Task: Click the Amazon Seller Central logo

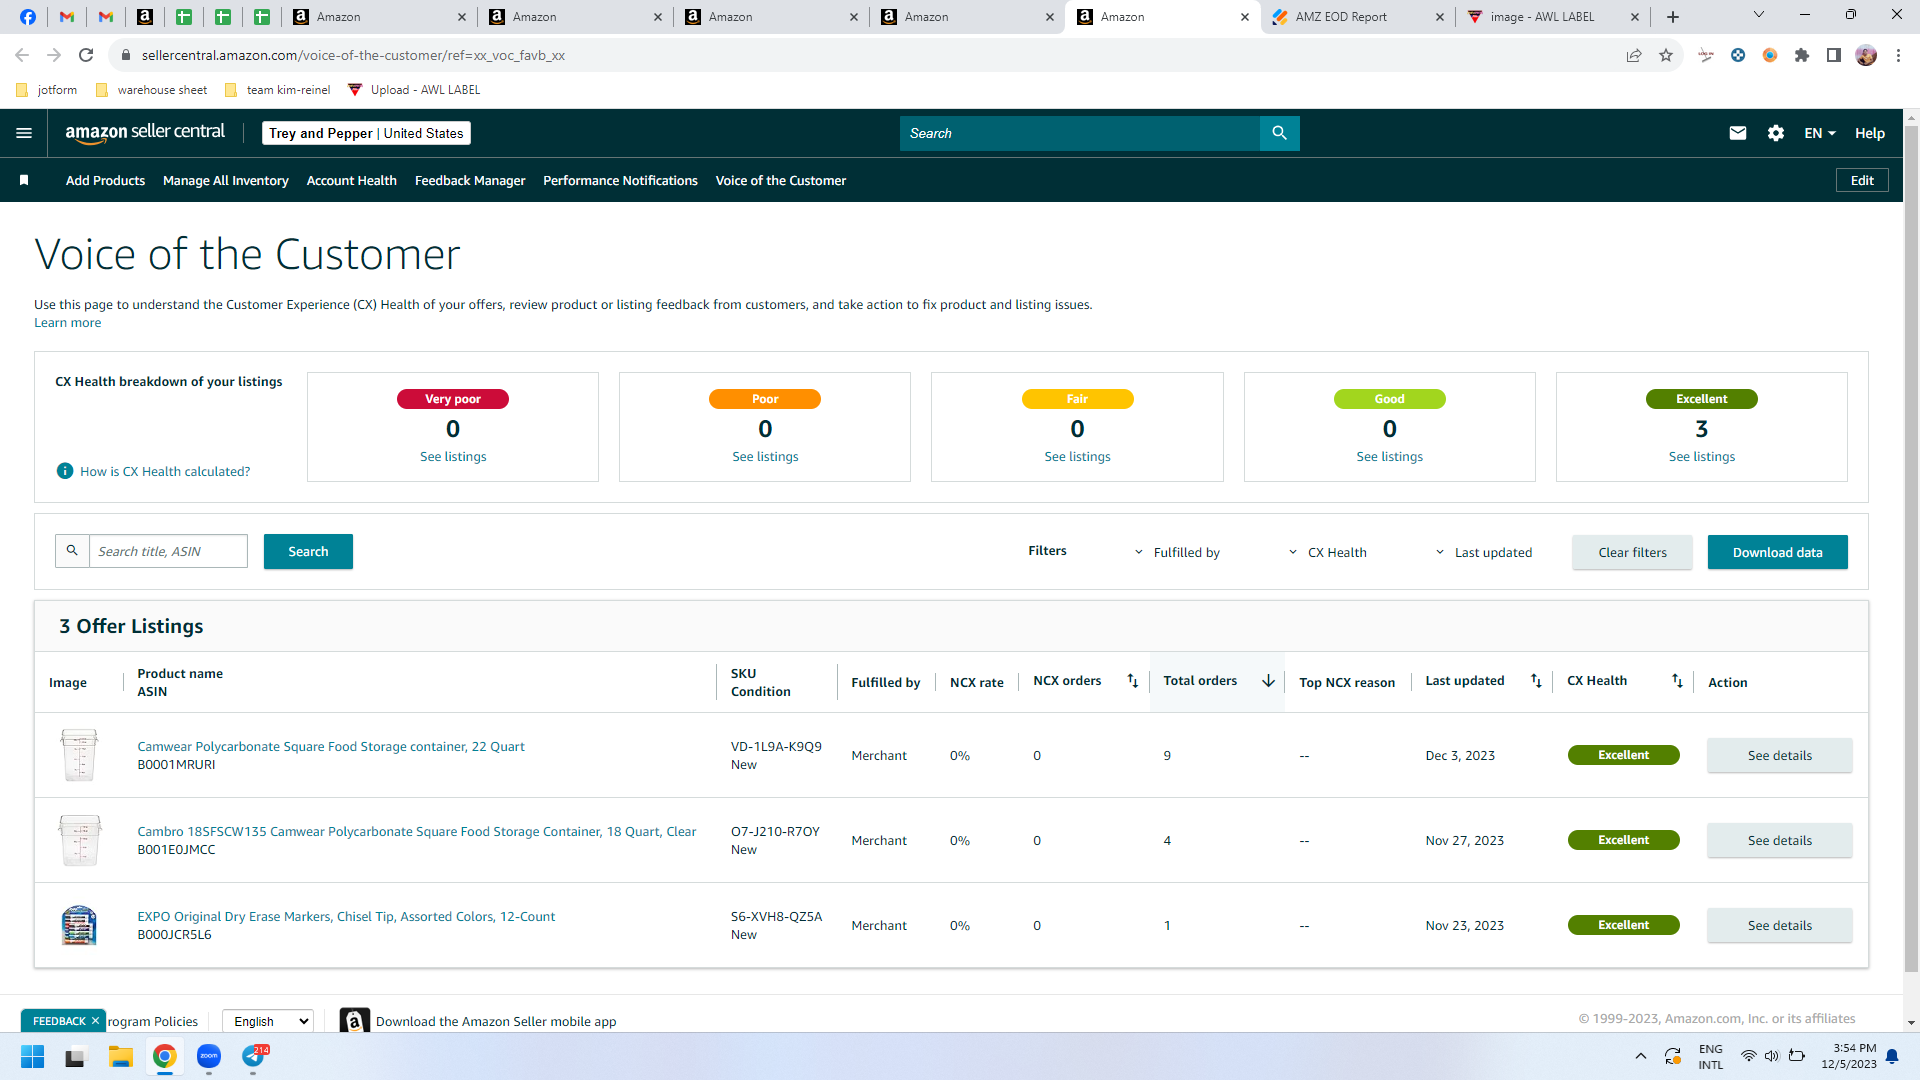Action: pos(145,133)
